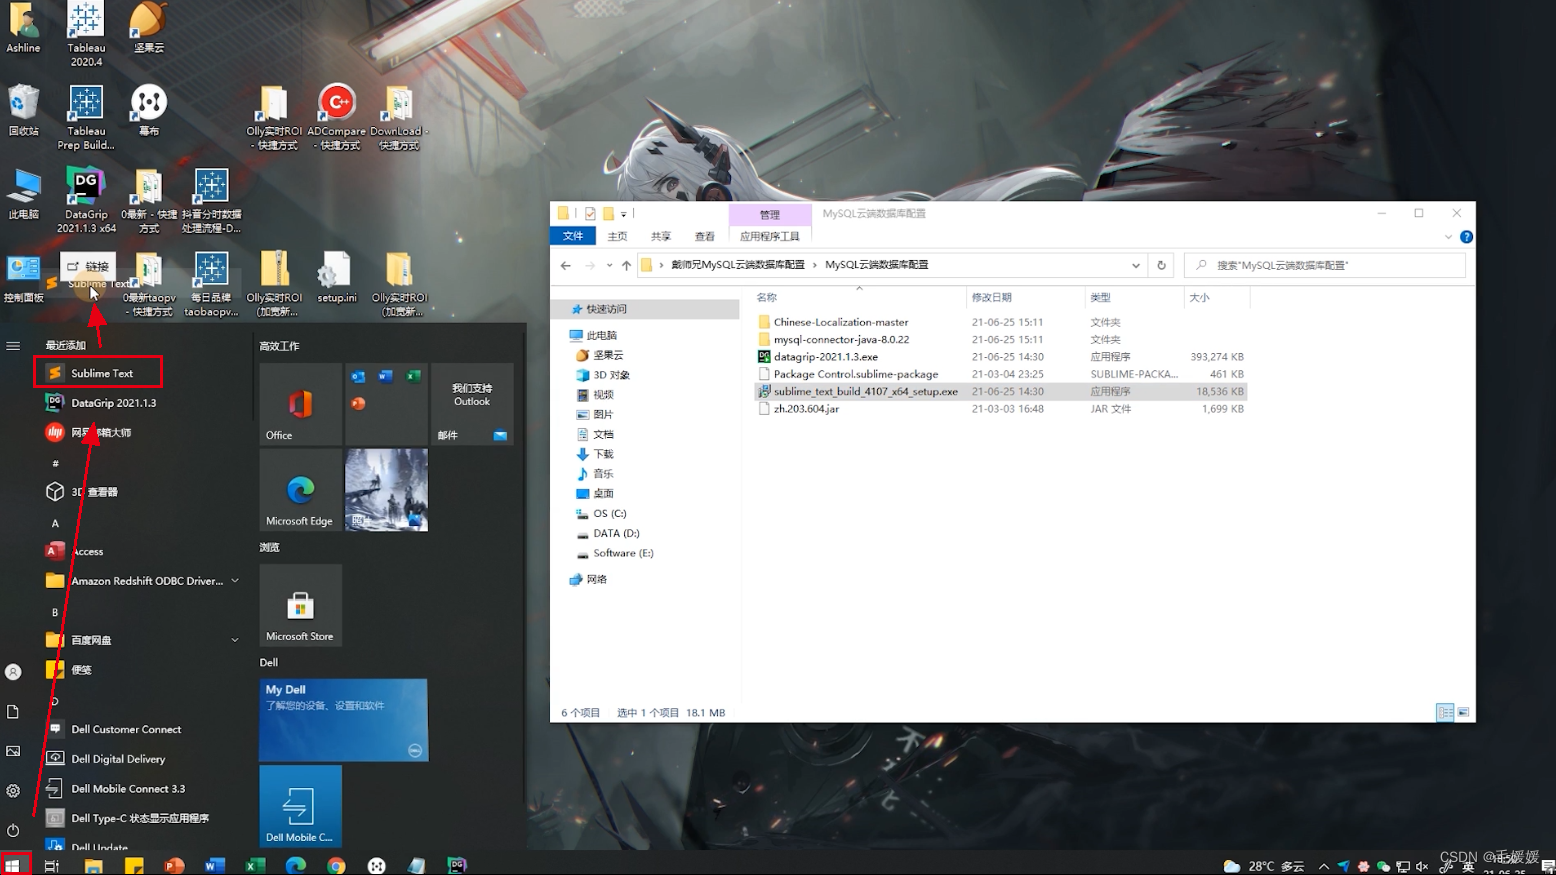Image resolution: width=1556 pixels, height=875 pixels.
Task: Select datagrip-2021.1.3.exe file
Action: pyautogui.click(x=826, y=357)
